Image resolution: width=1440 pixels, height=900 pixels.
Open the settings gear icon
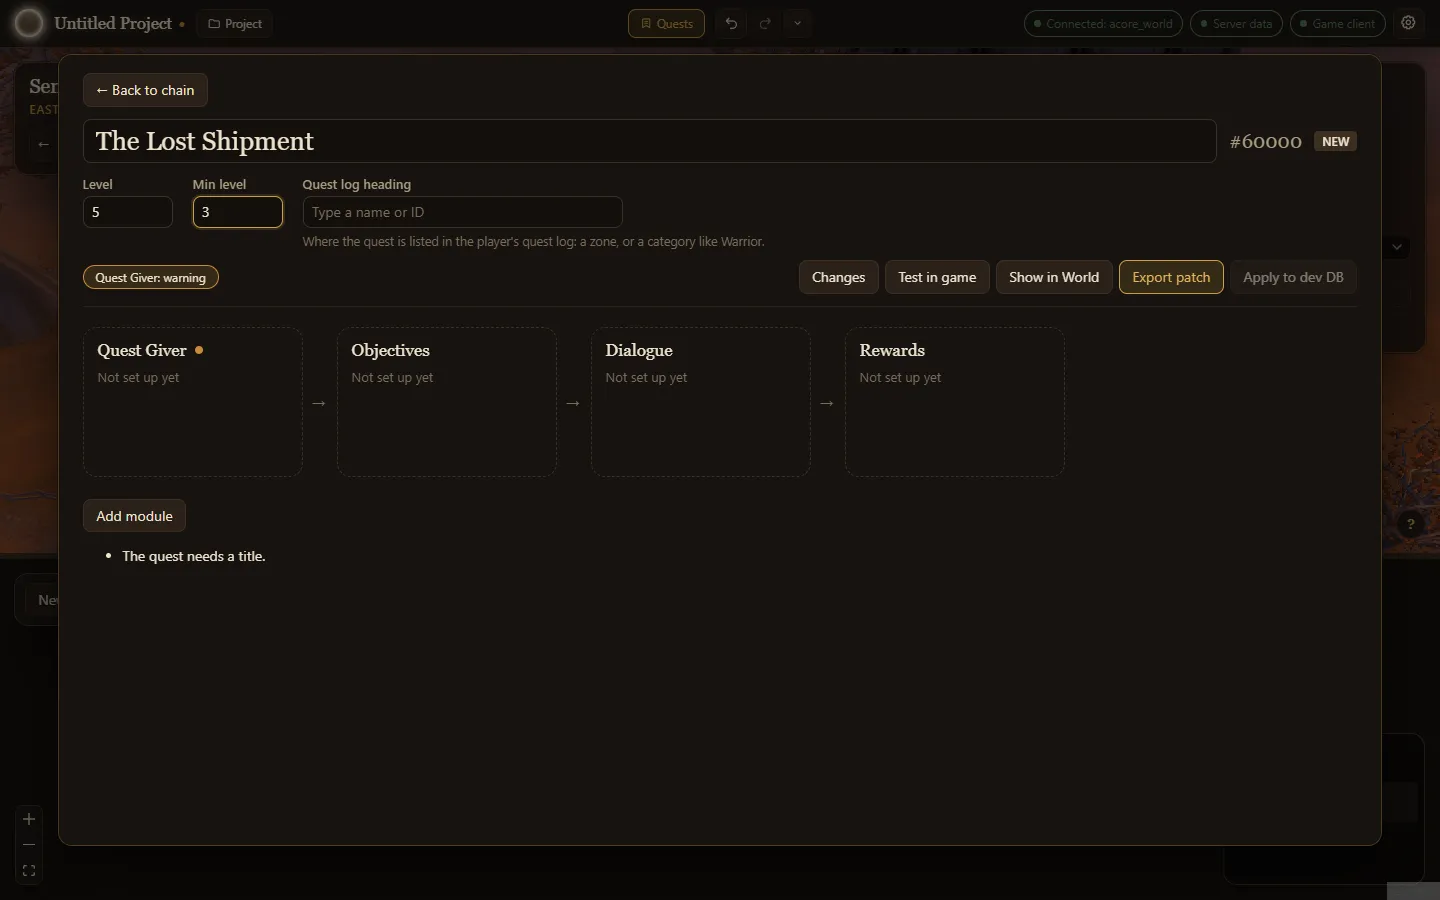tap(1409, 23)
